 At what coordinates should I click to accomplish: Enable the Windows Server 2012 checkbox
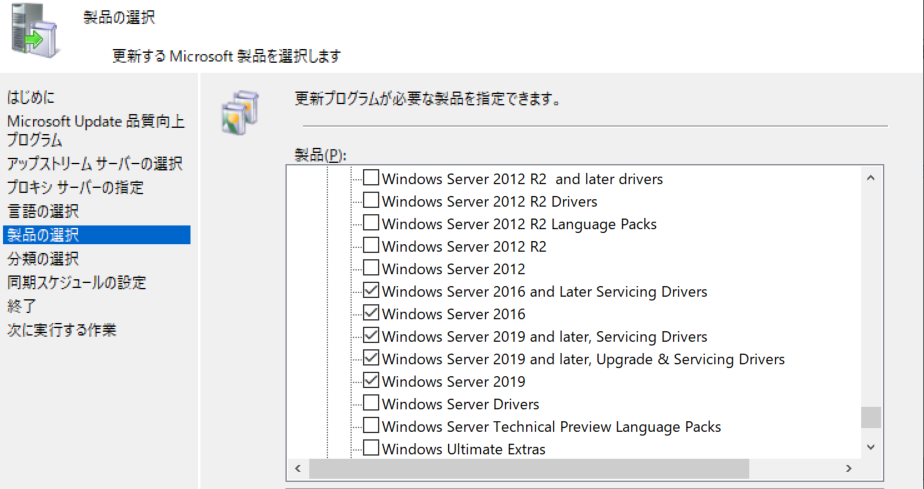click(x=371, y=268)
